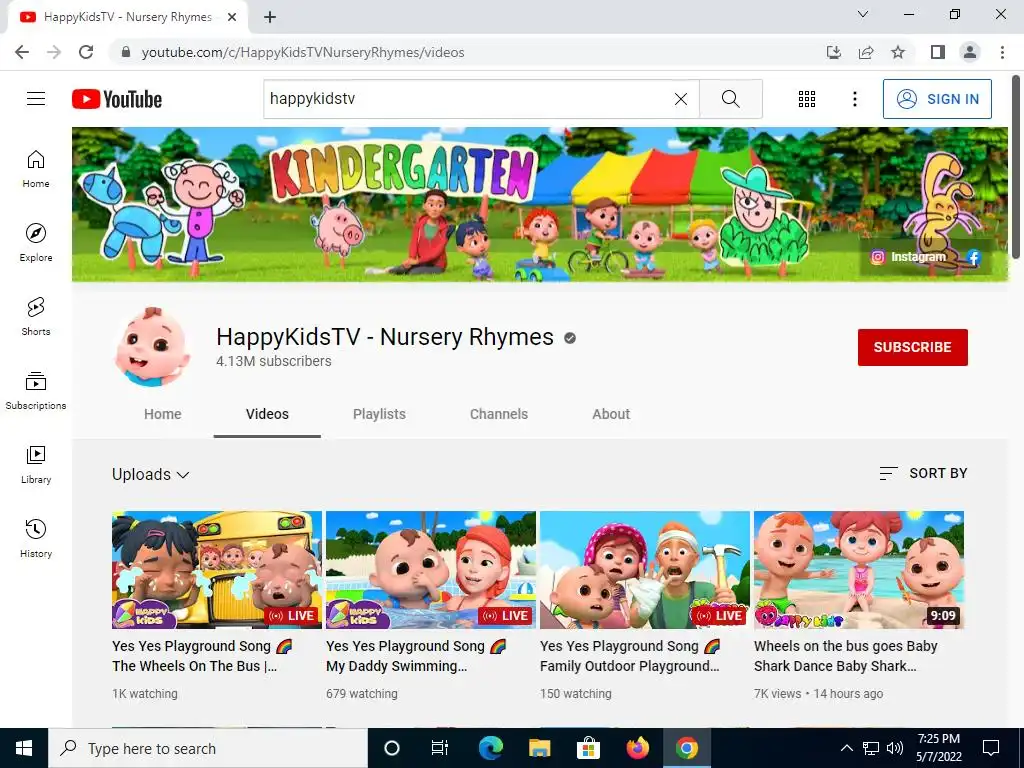Click the page vertical scrollbar
This screenshot has height=768, width=1024.
[1016, 167]
